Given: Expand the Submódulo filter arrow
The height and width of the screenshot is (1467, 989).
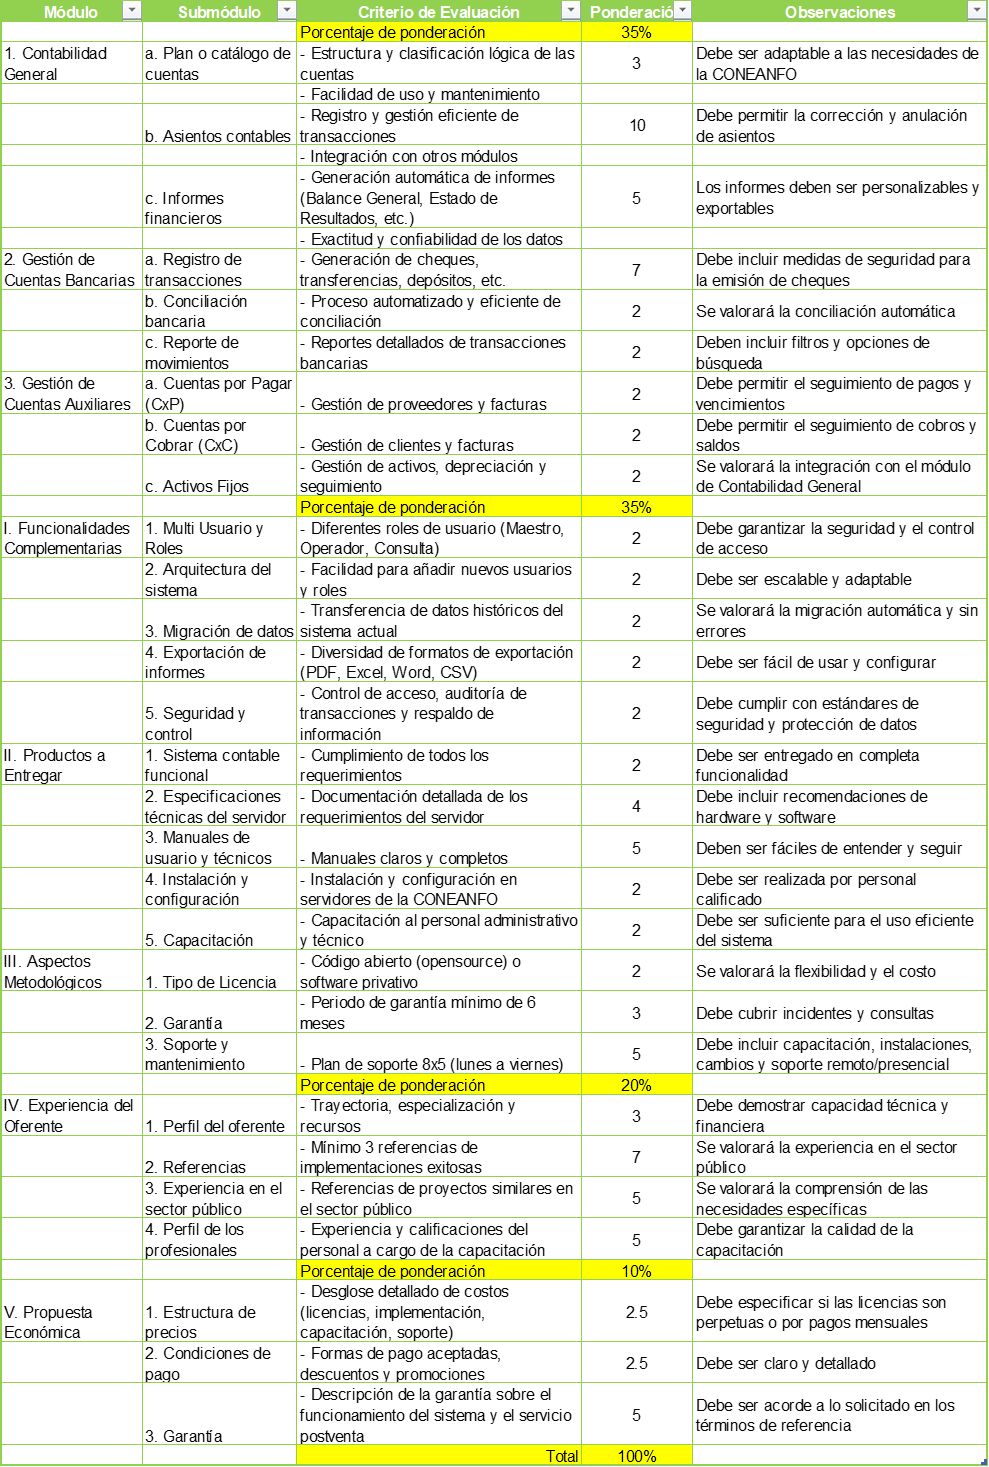Looking at the screenshot, I should [x=286, y=11].
